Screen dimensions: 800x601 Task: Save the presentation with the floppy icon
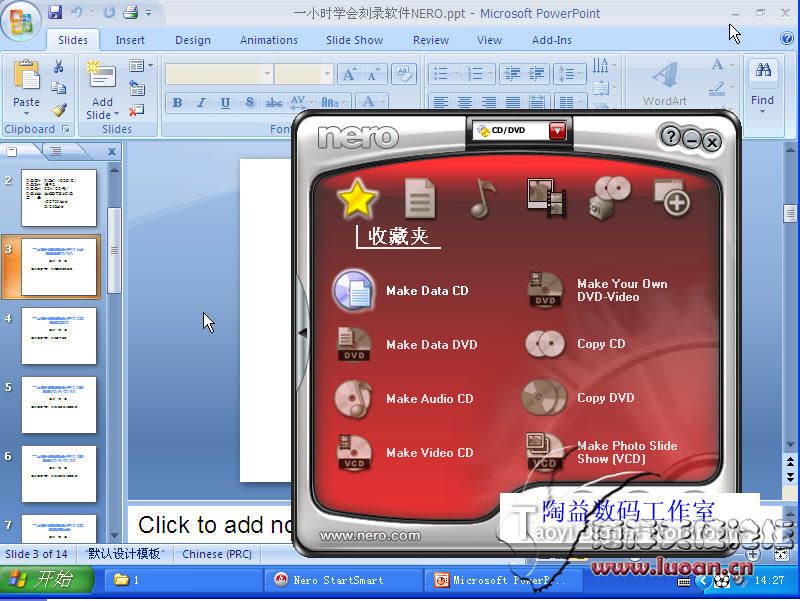(55, 12)
